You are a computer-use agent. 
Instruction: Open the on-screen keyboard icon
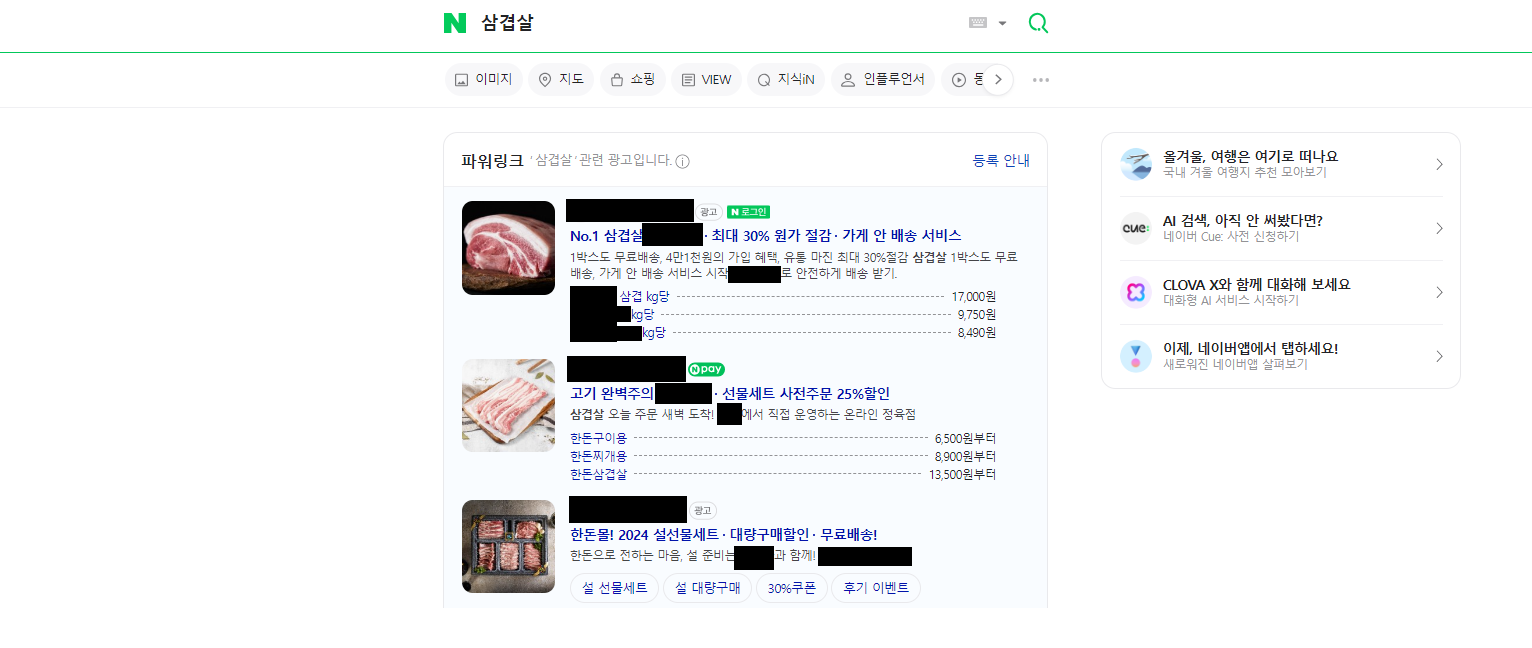(x=978, y=23)
